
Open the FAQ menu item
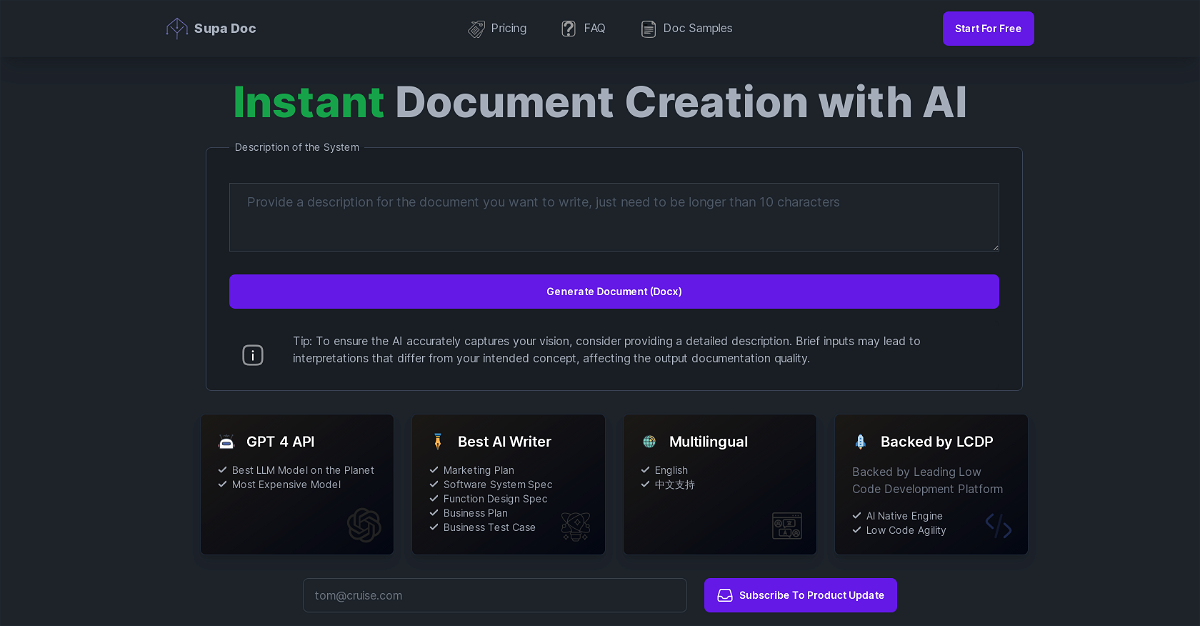pyautogui.click(x=594, y=29)
